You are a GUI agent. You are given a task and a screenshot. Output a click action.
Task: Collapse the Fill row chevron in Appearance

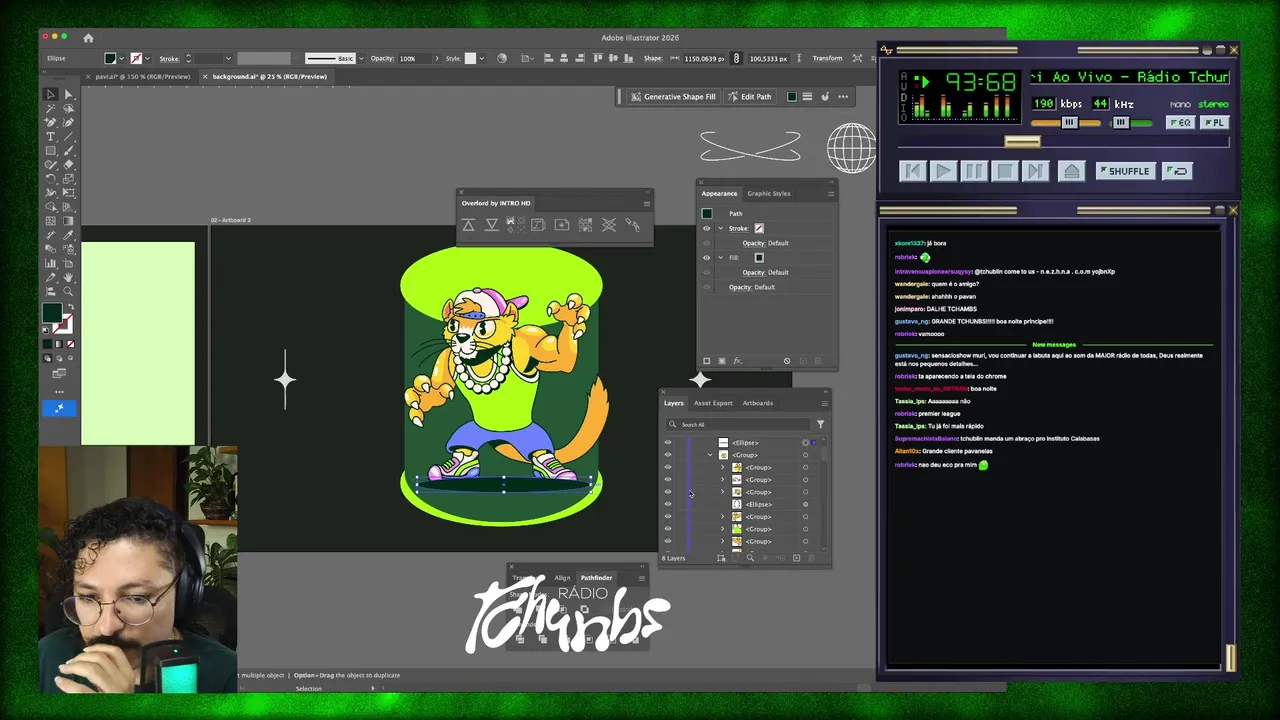point(720,258)
